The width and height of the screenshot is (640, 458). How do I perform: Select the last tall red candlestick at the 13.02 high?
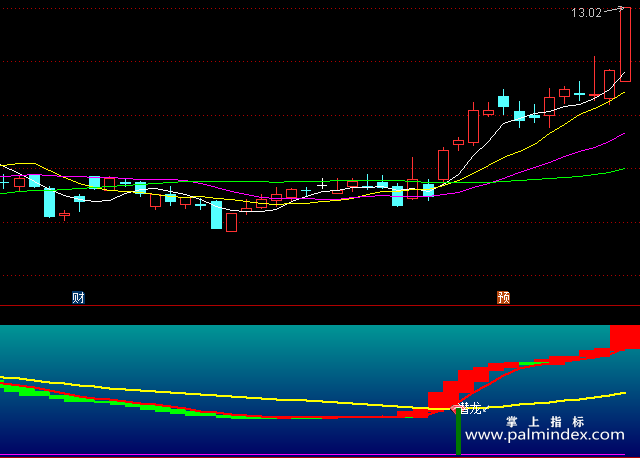pyautogui.click(x=625, y=44)
